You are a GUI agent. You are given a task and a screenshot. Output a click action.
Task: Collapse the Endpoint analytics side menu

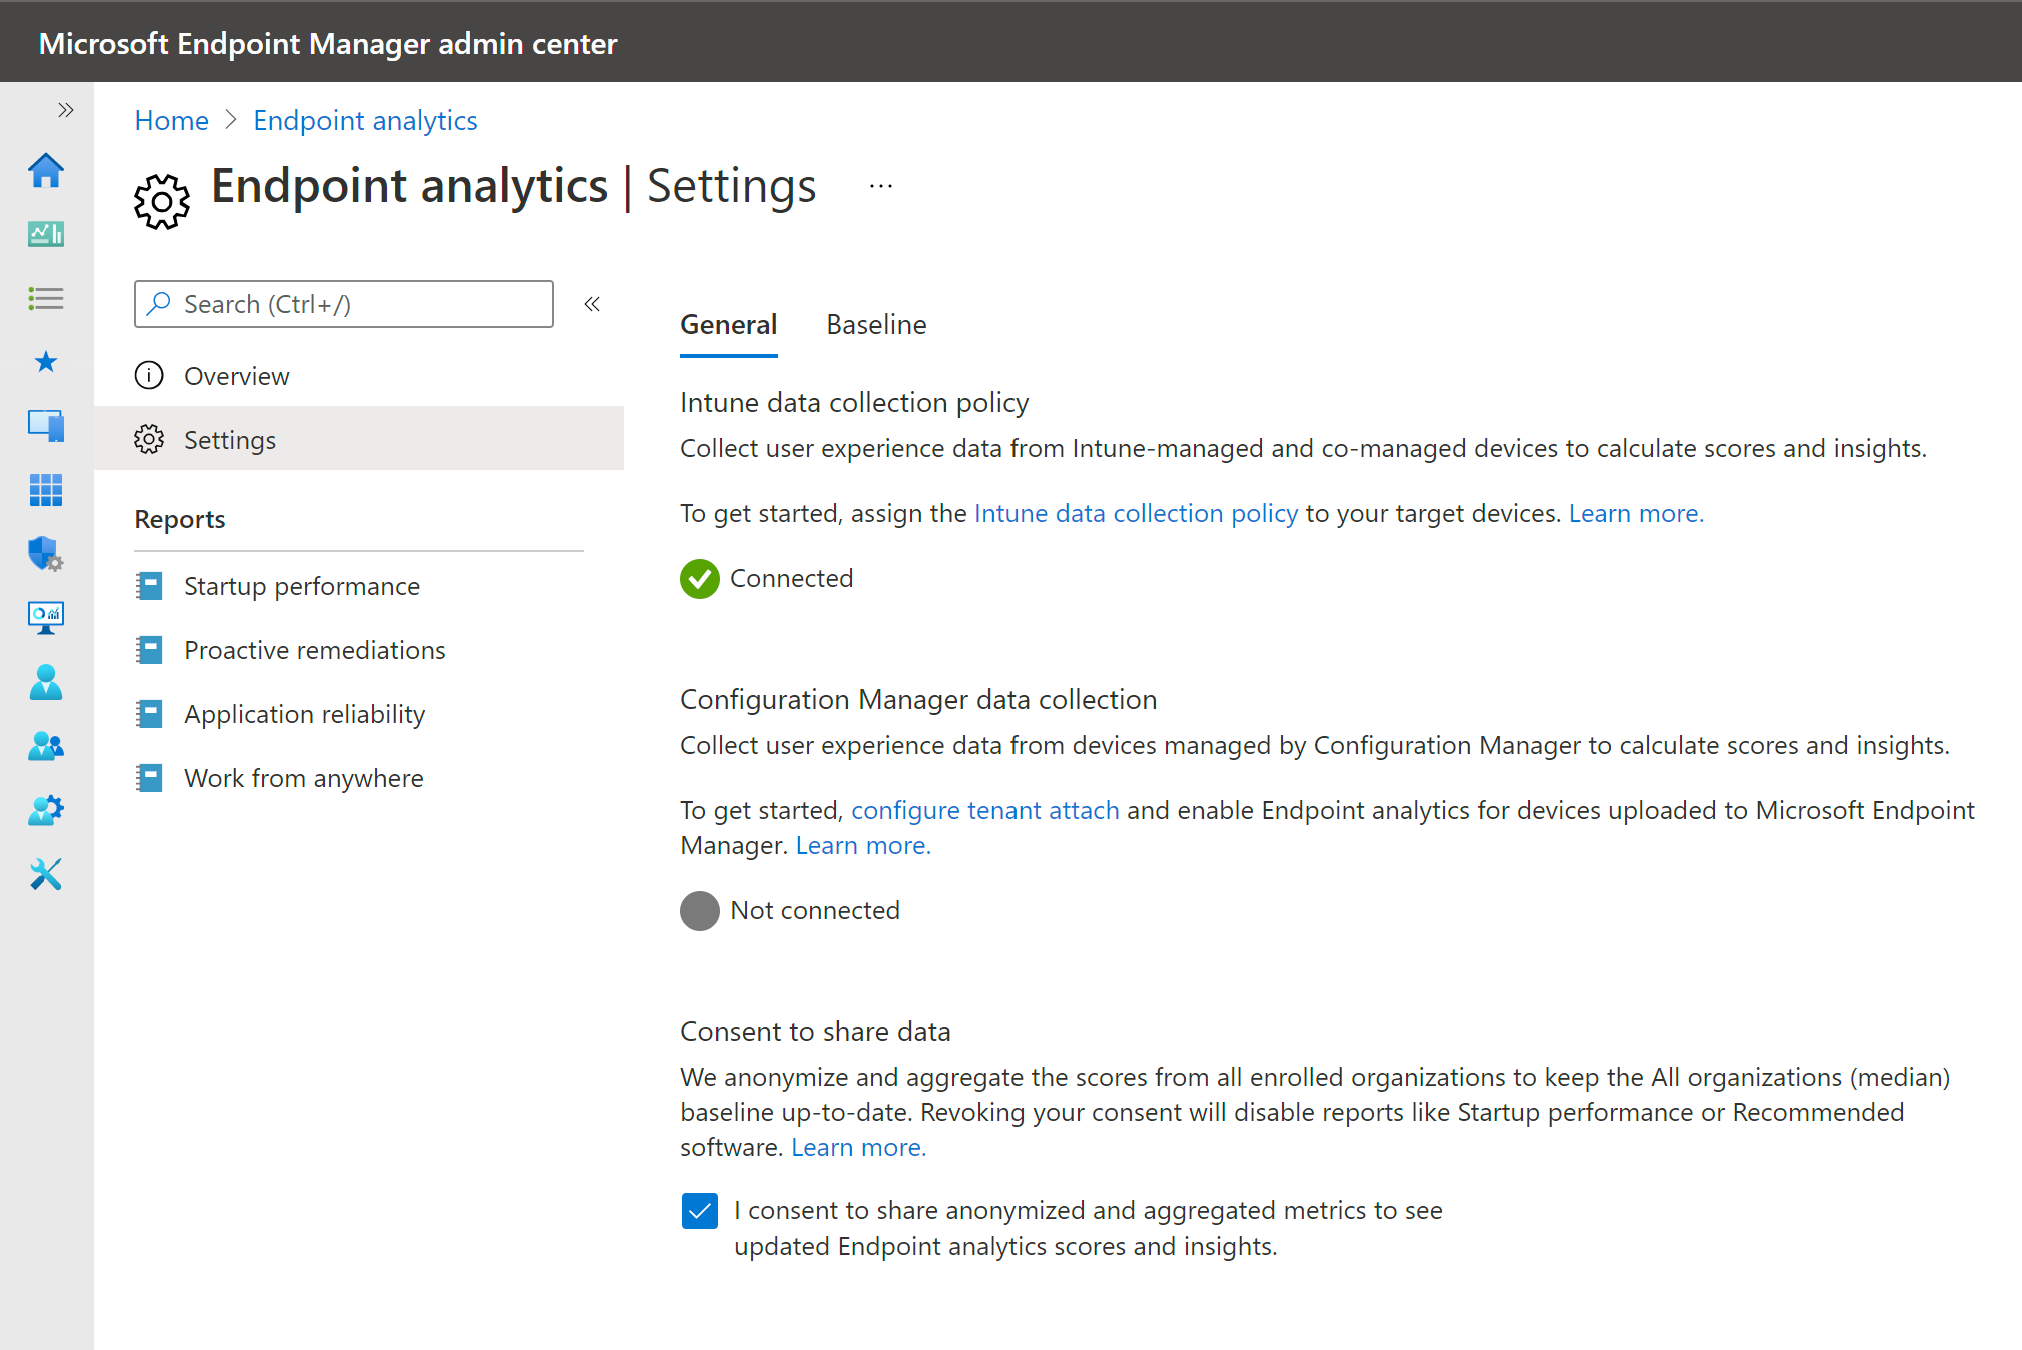point(592,304)
